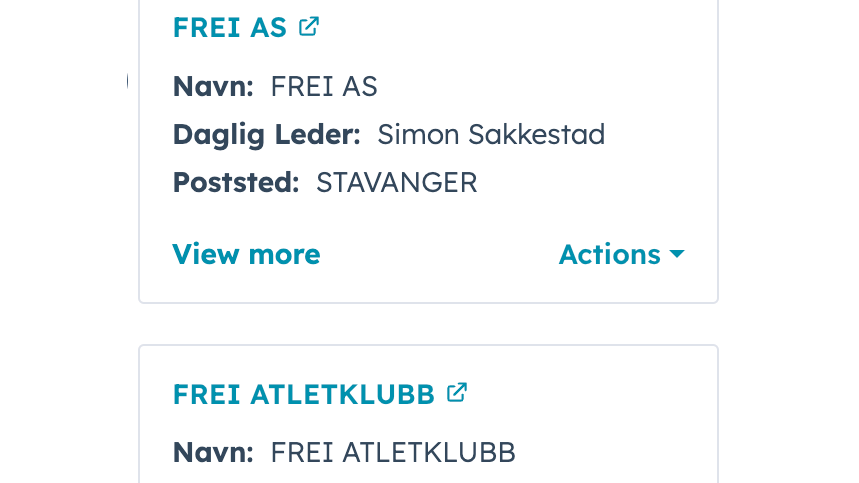Click View more on FREI AS card
The image size is (859, 483).
click(x=246, y=255)
